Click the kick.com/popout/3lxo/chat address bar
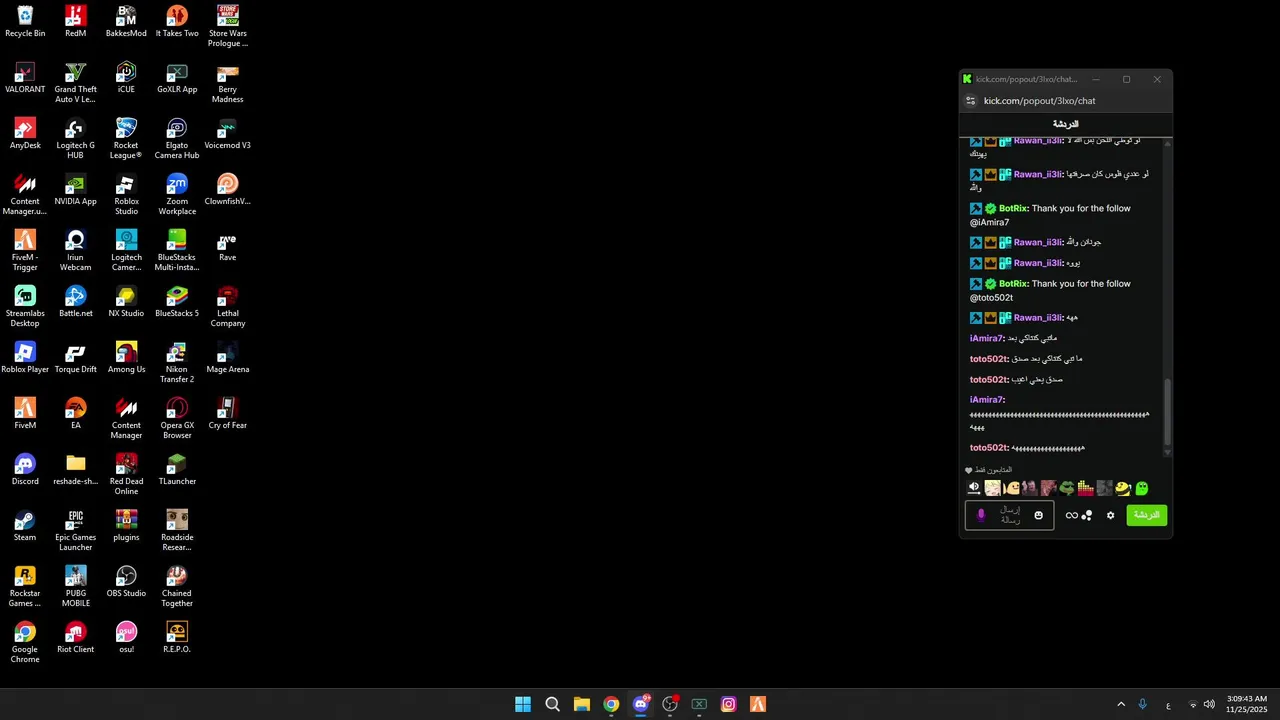The height and width of the screenshot is (720, 1280). point(1040,101)
